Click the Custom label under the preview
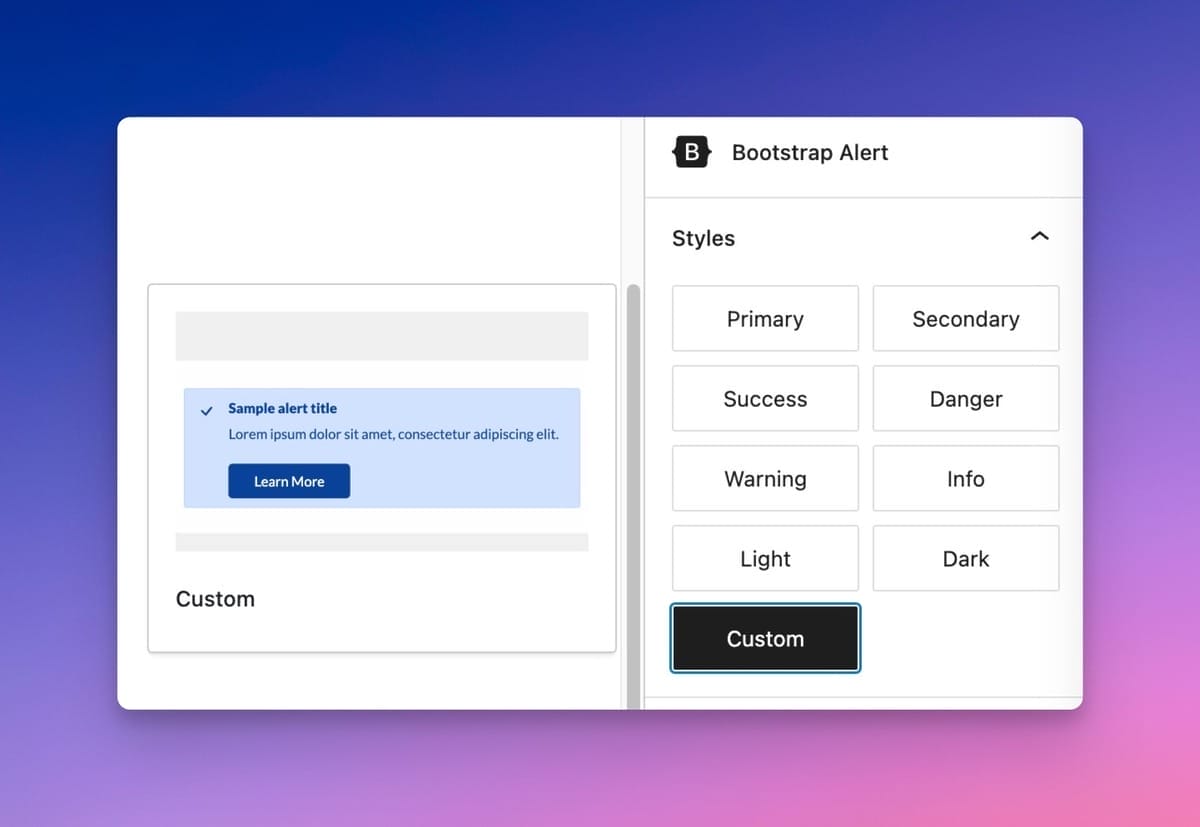Screen dimensions: 1200x827 pyautogui.click(x=215, y=599)
